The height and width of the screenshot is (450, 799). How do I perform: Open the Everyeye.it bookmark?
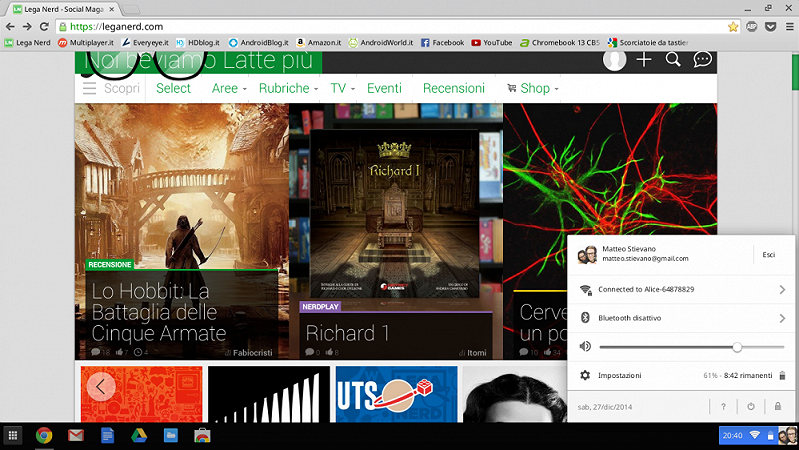pos(145,43)
